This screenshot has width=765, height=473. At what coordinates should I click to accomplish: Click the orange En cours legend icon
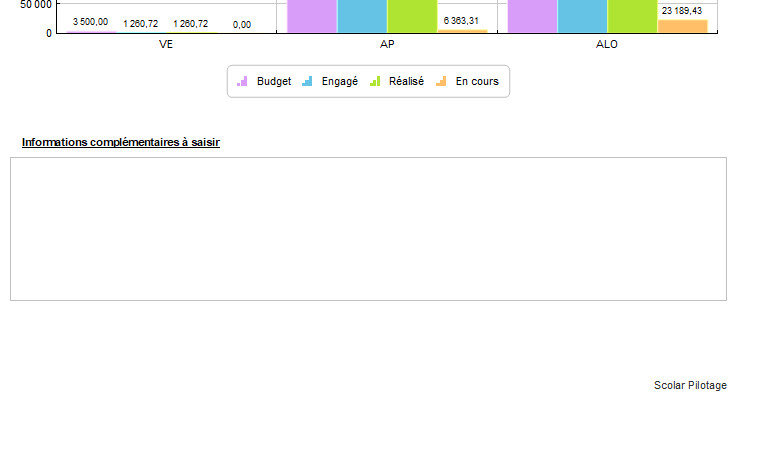coord(441,81)
